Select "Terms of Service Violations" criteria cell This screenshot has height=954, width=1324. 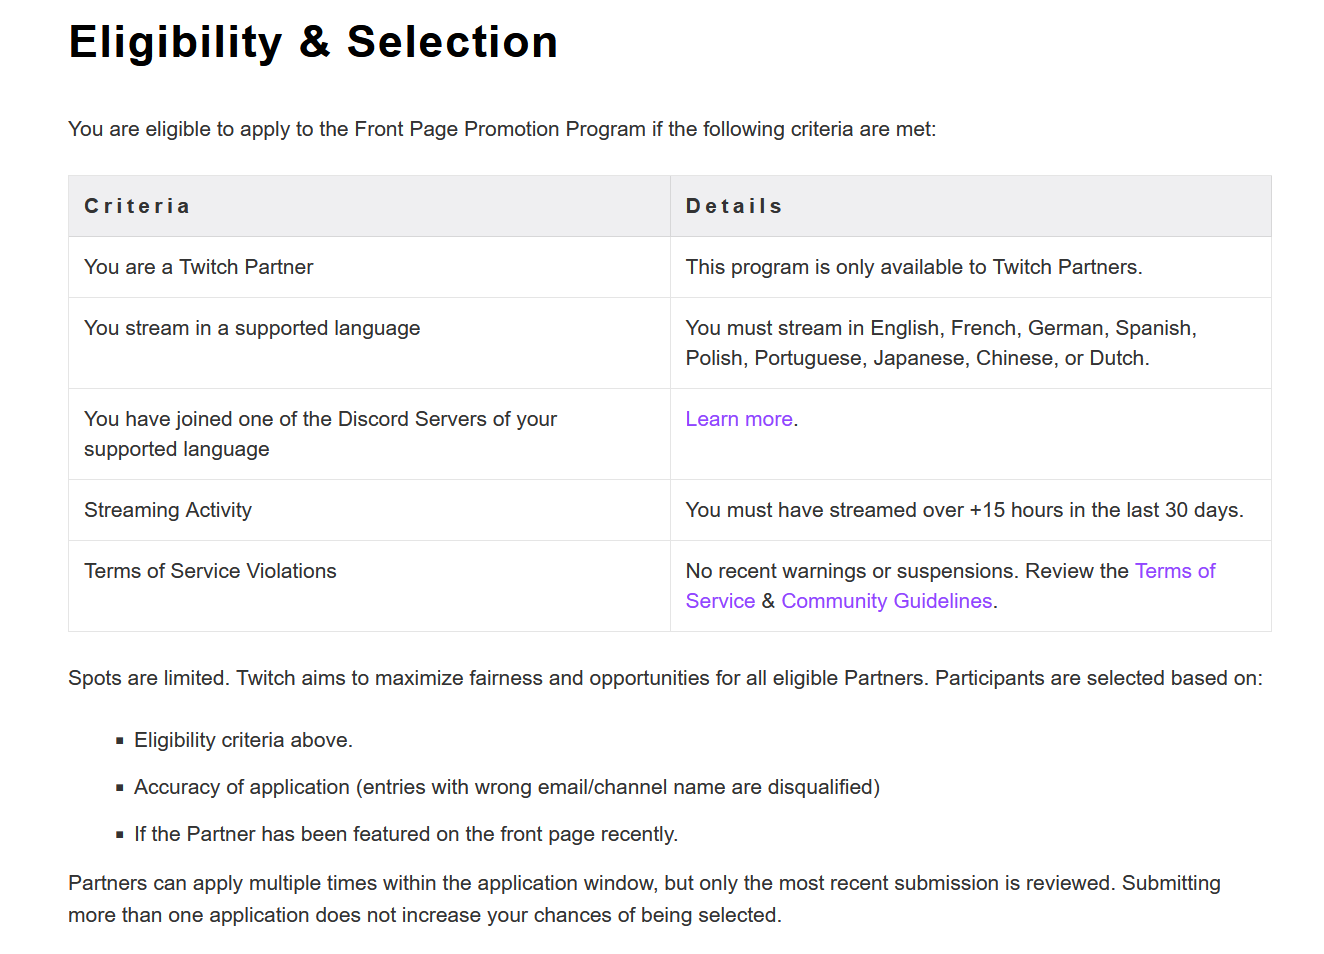tap(210, 571)
